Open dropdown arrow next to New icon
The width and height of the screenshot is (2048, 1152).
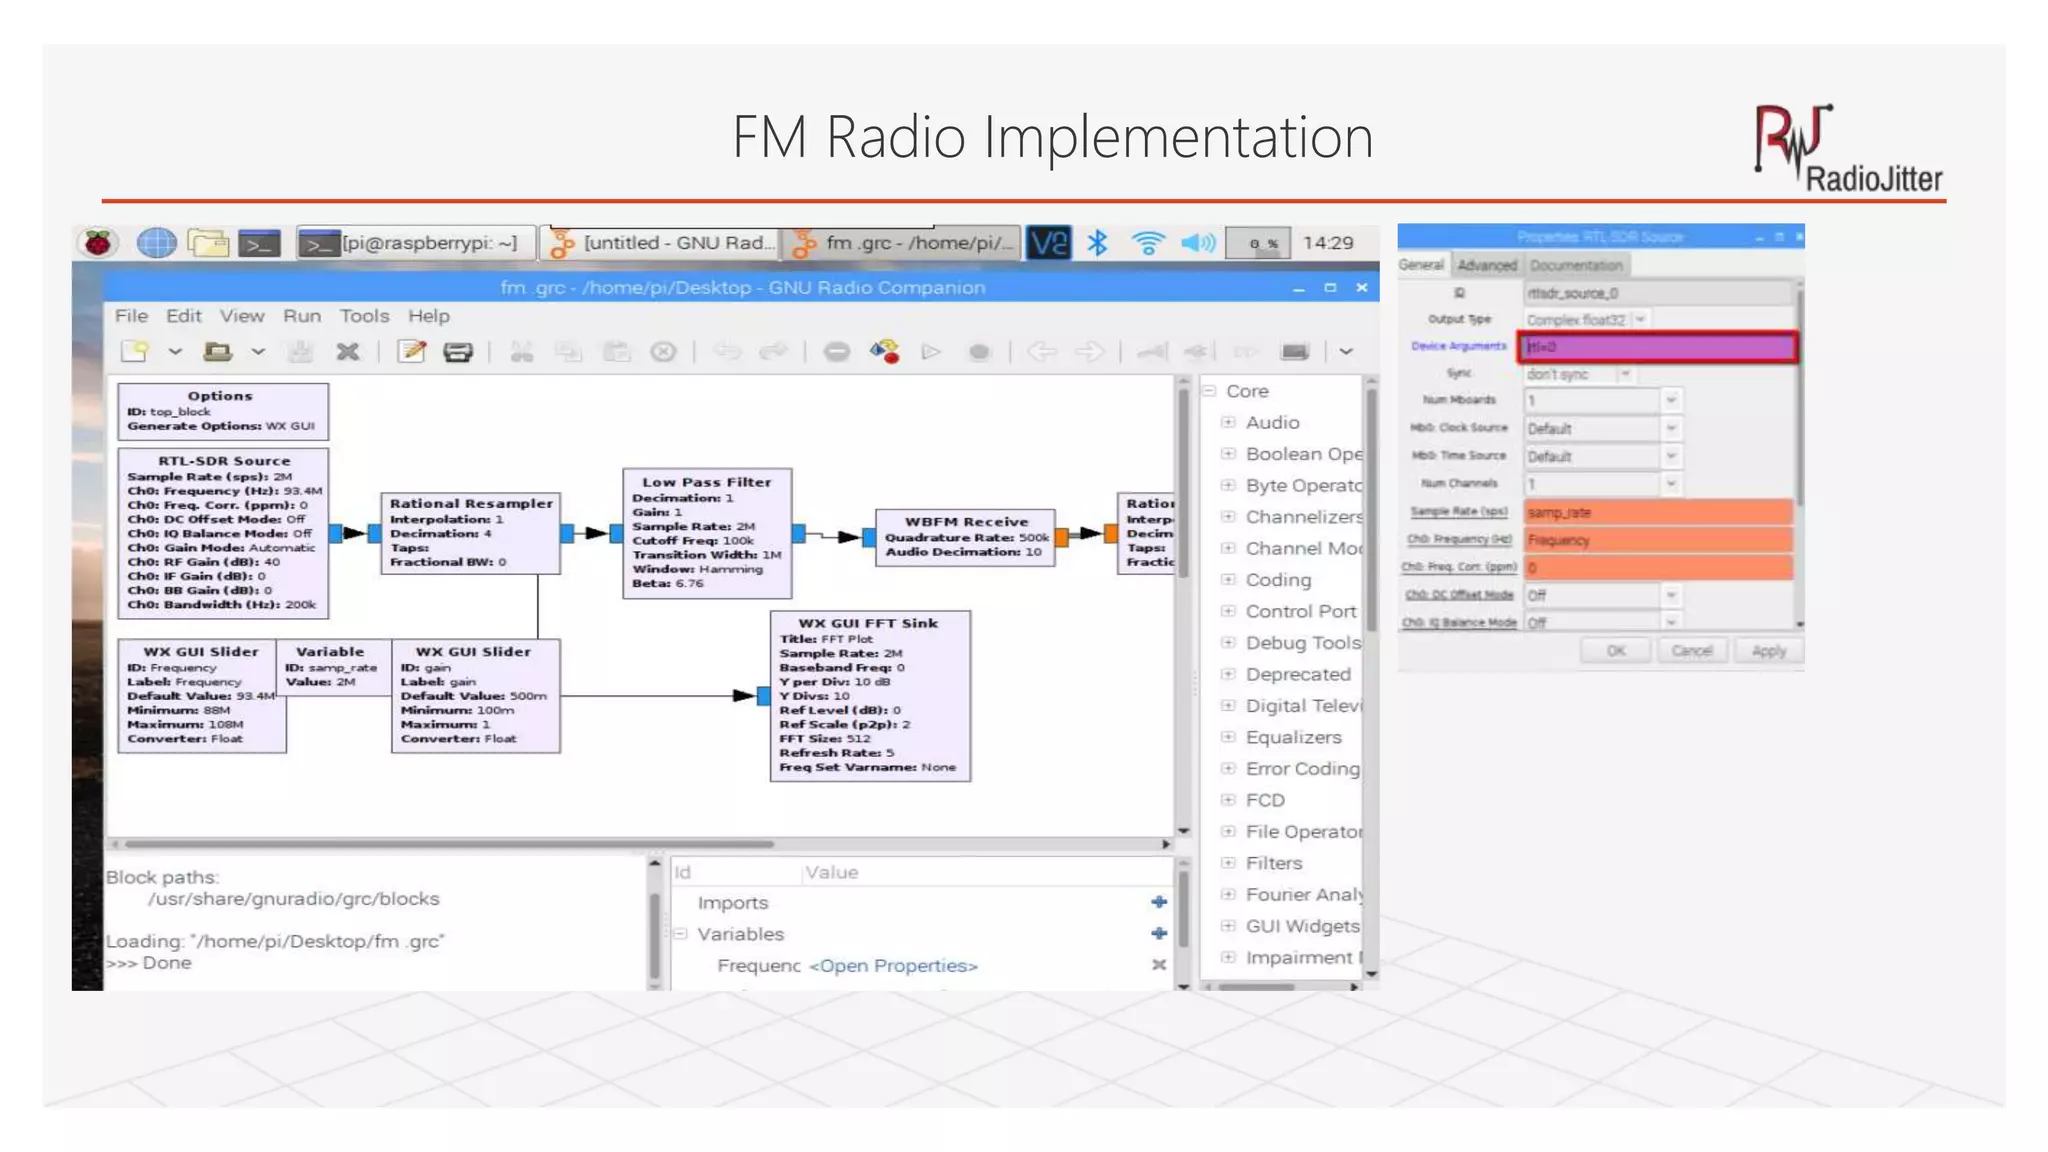pos(175,352)
